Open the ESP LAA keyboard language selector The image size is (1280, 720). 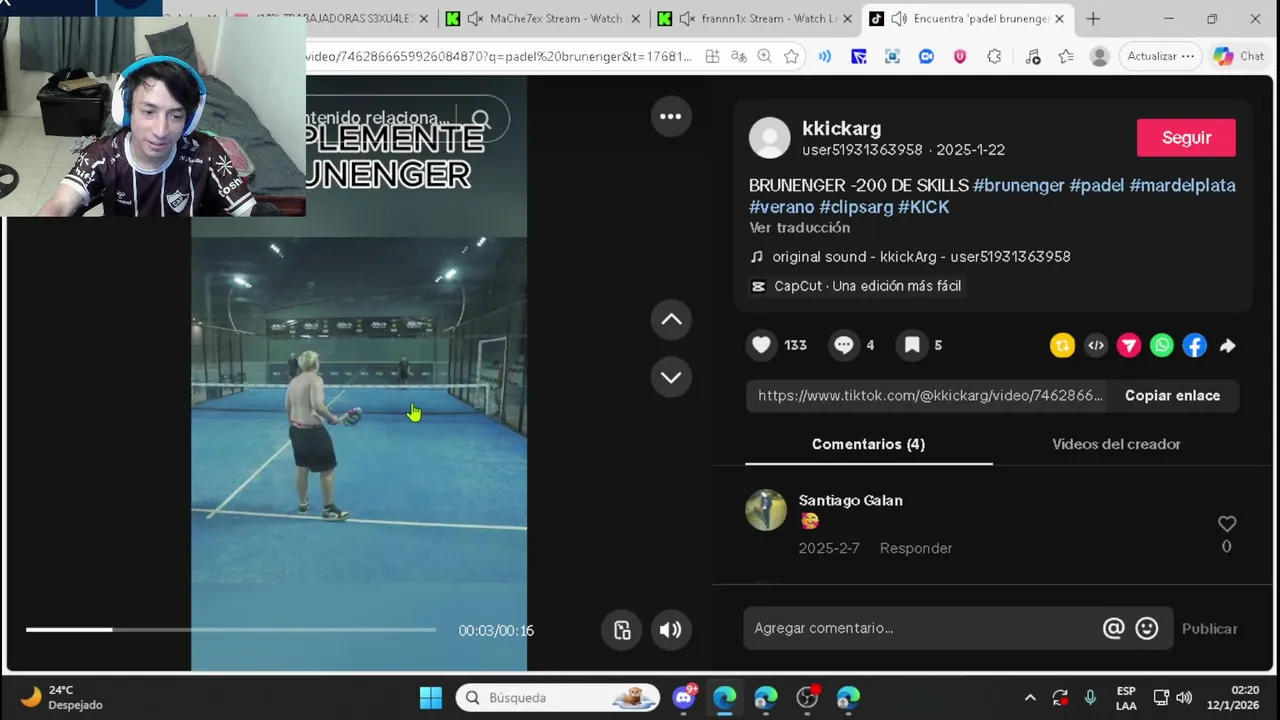click(x=1126, y=698)
